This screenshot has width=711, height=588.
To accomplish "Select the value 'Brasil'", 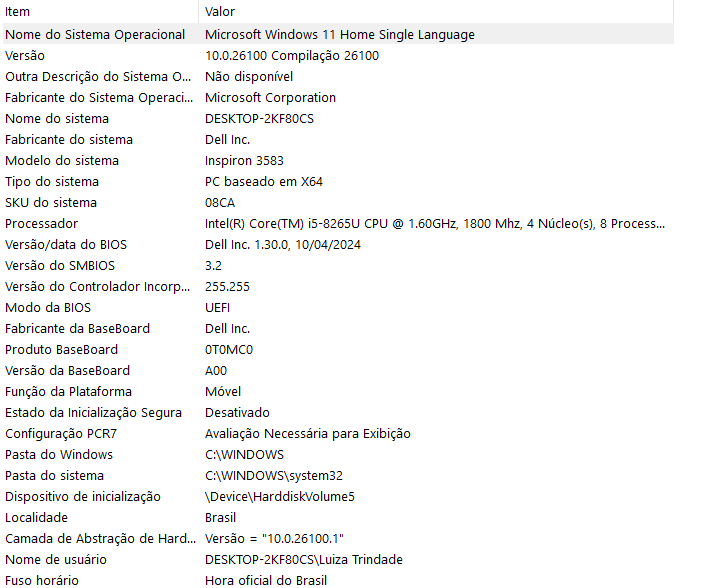I will coord(220,518).
